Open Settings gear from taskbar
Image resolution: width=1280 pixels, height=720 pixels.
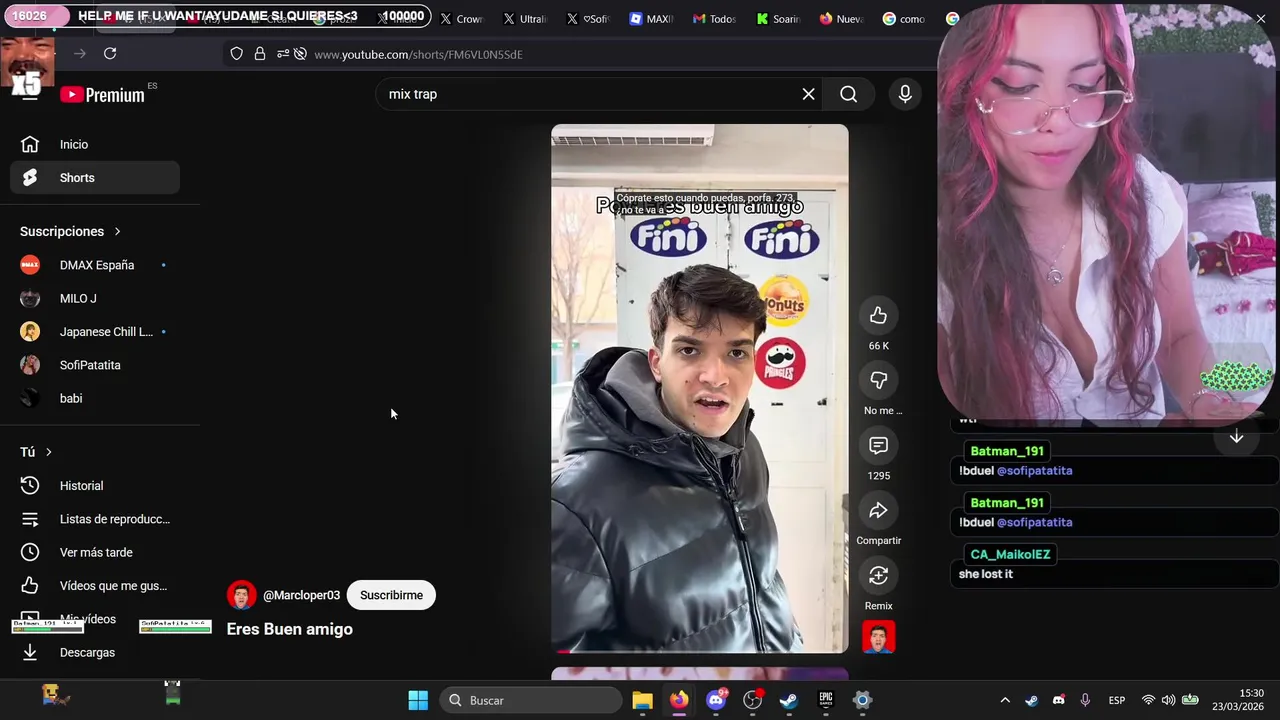tap(862, 700)
